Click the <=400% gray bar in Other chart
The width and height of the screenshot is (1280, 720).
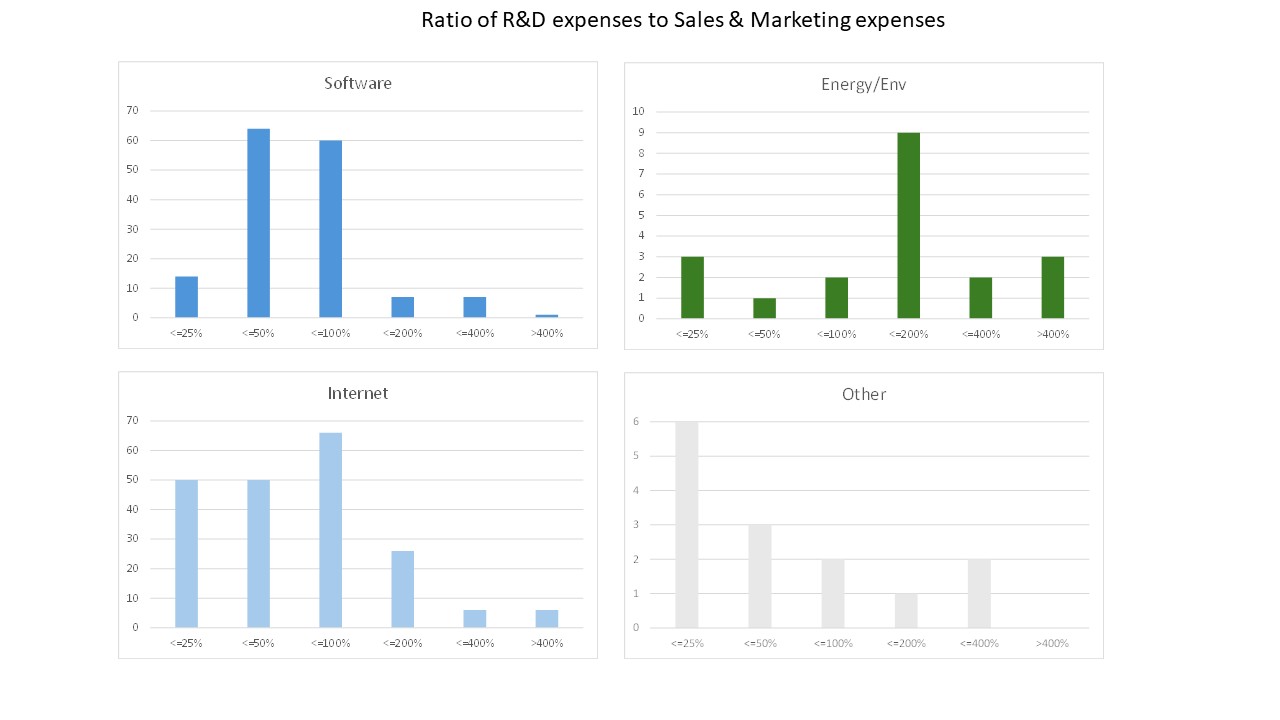click(x=979, y=593)
